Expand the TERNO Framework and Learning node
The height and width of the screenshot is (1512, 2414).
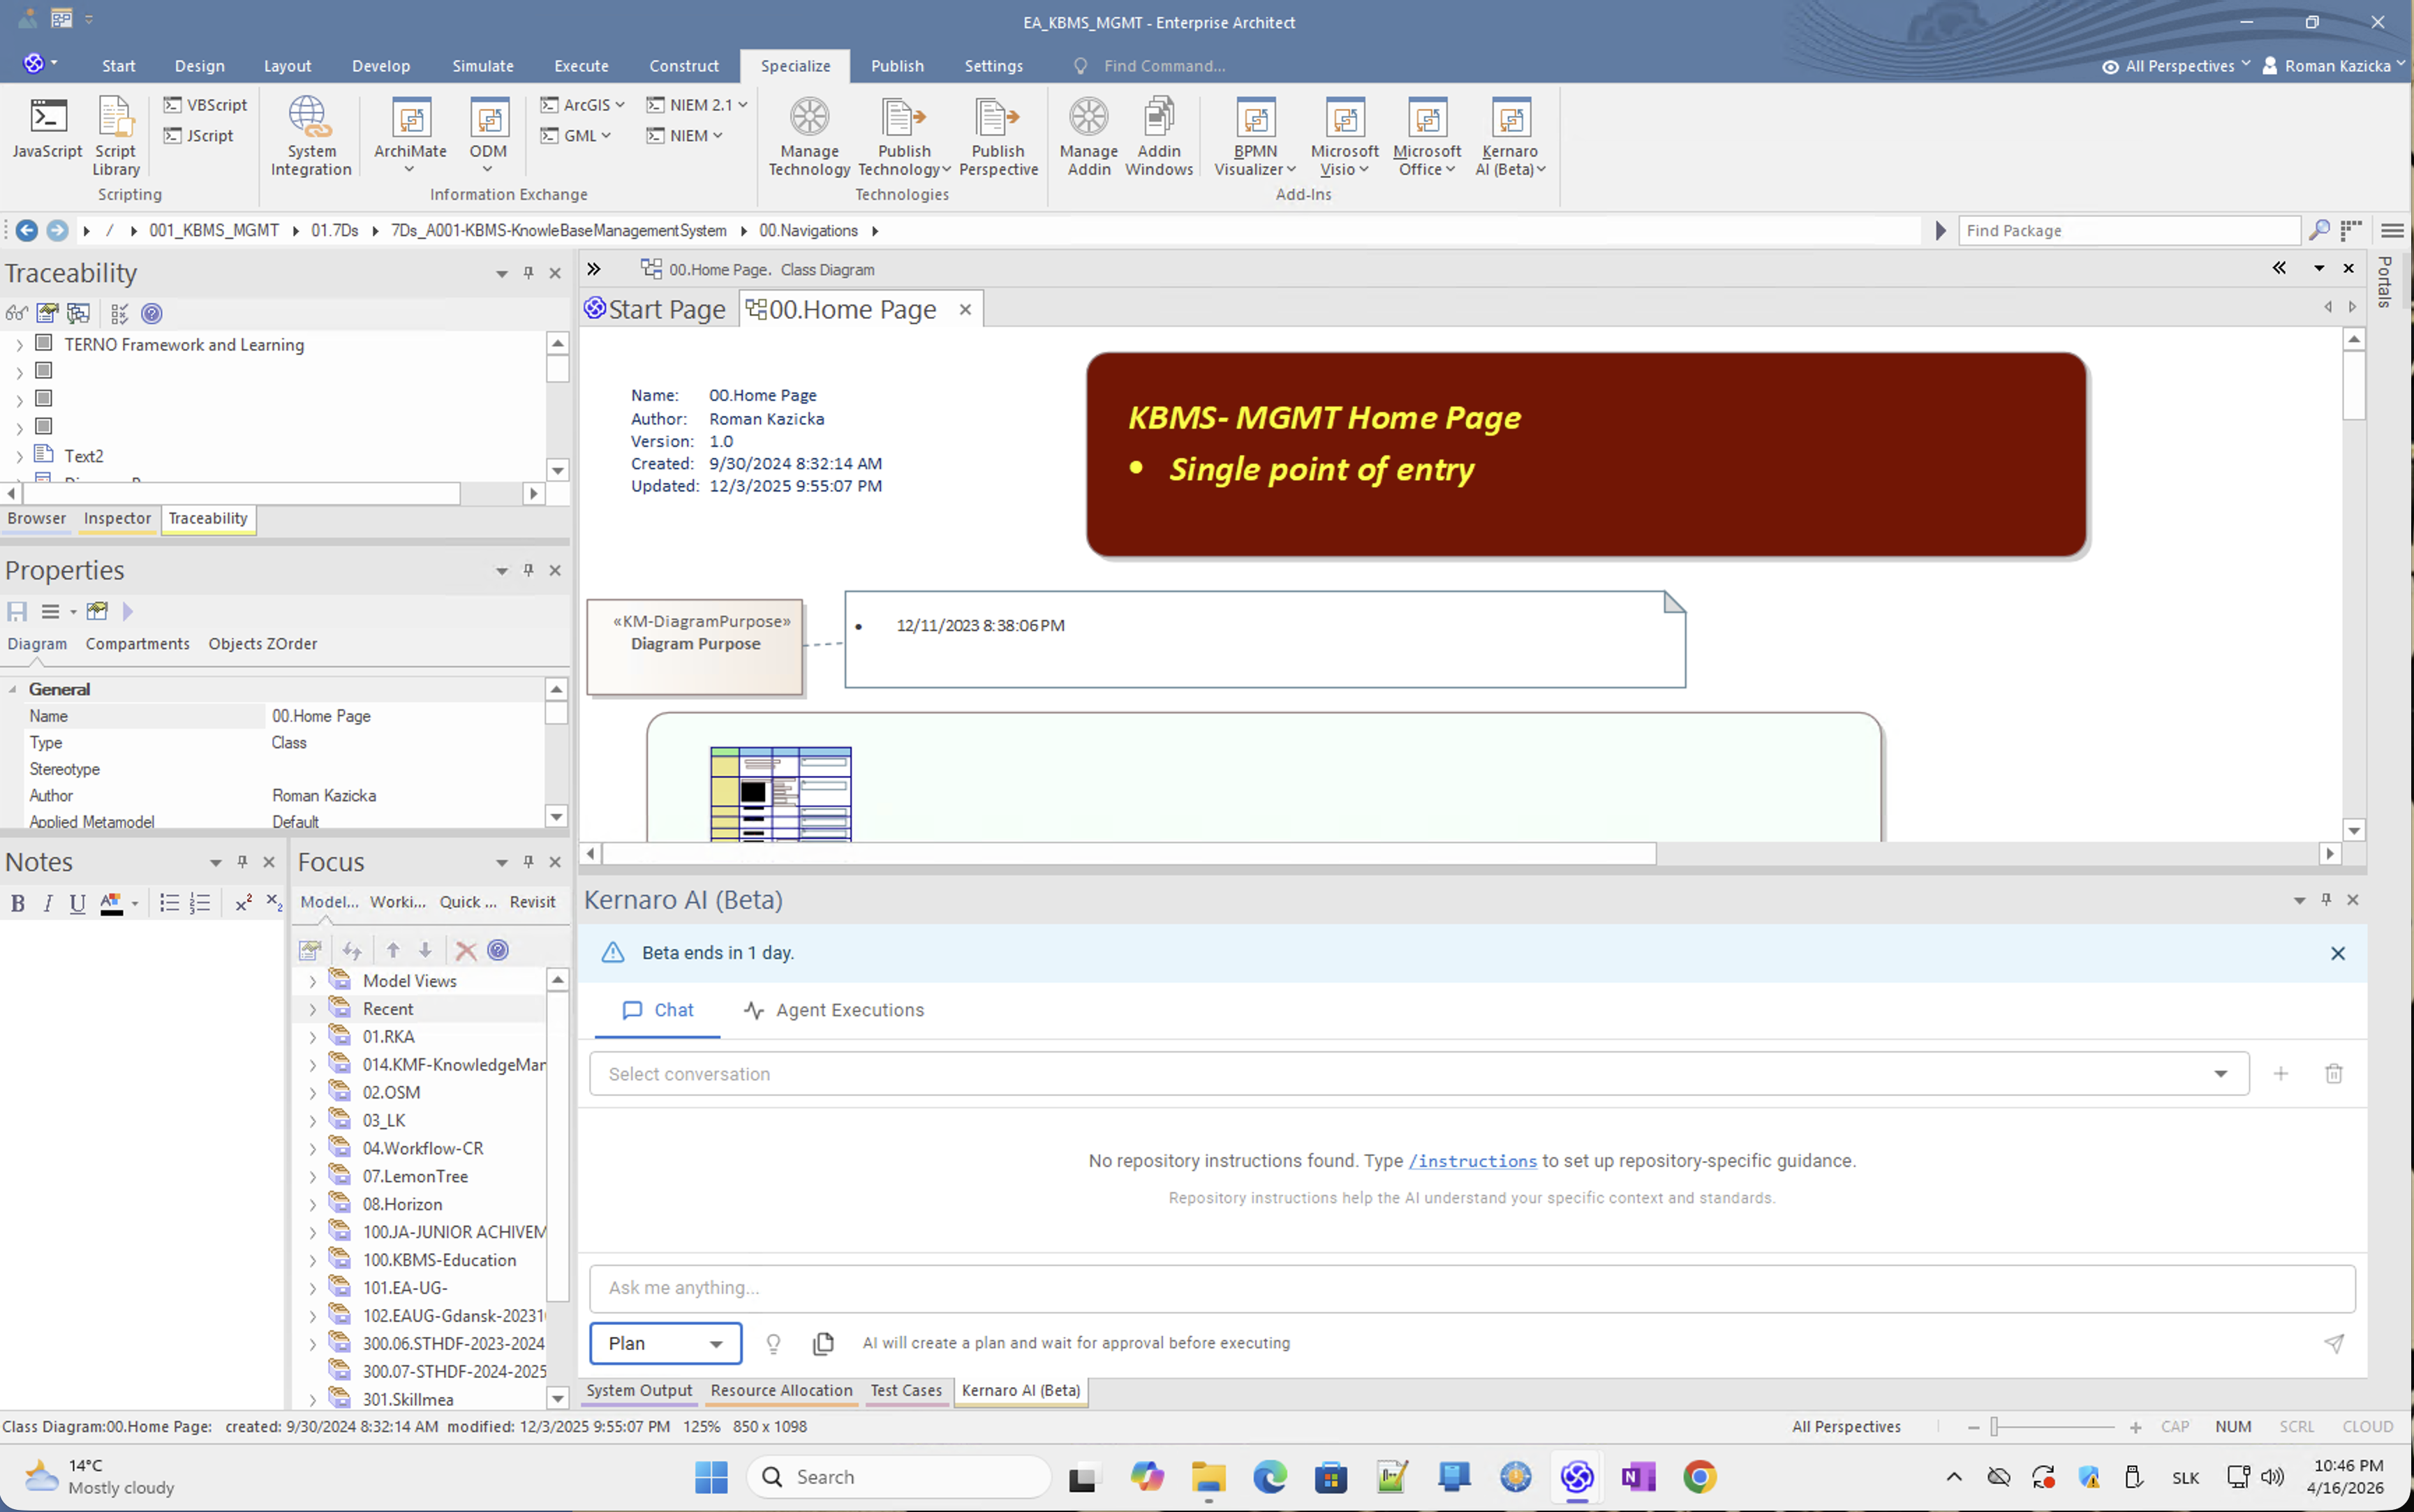point(19,345)
